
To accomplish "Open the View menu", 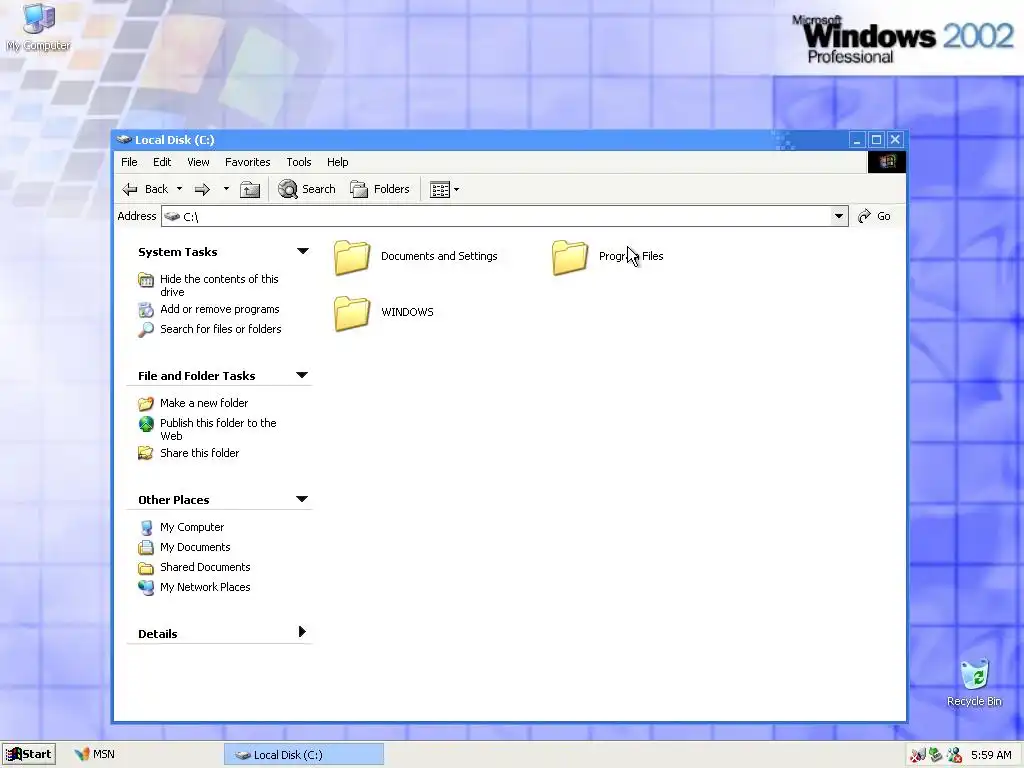I will [x=198, y=162].
